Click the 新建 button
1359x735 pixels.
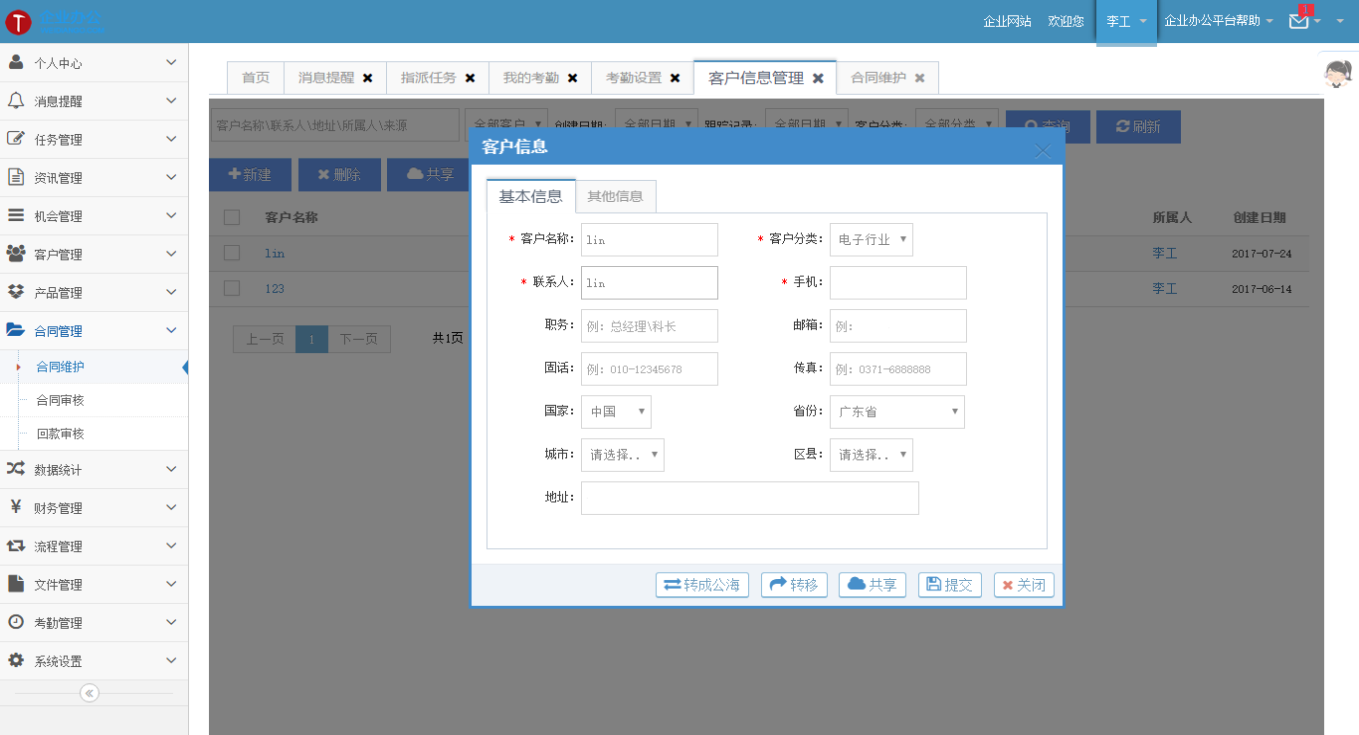(250, 174)
